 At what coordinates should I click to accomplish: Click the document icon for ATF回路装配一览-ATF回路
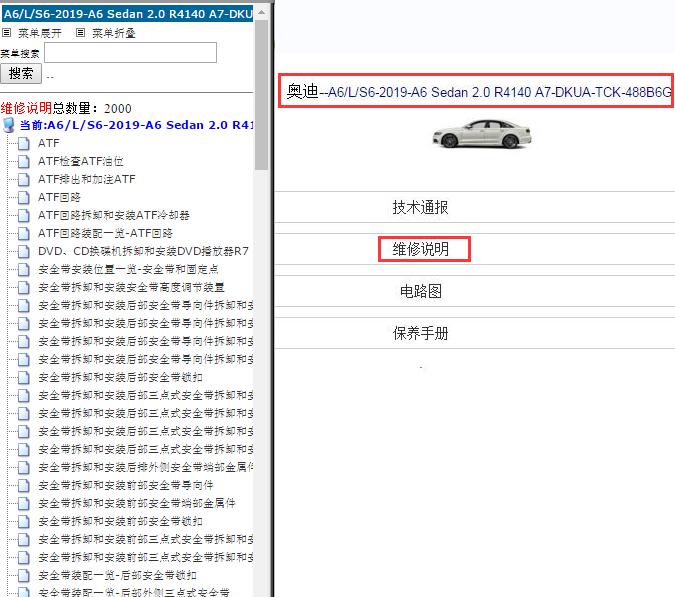(24, 233)
